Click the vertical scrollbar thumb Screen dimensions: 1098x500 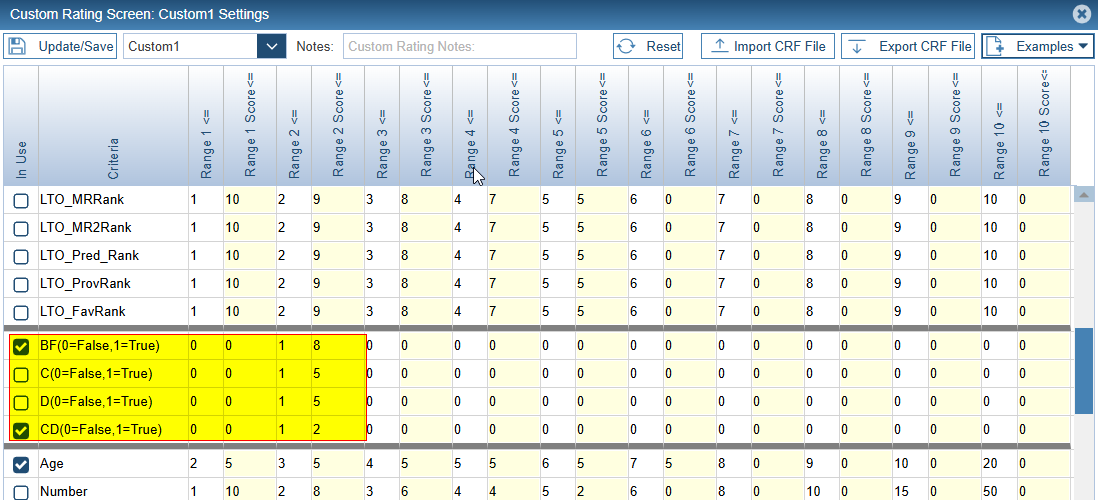[1083, 370]
